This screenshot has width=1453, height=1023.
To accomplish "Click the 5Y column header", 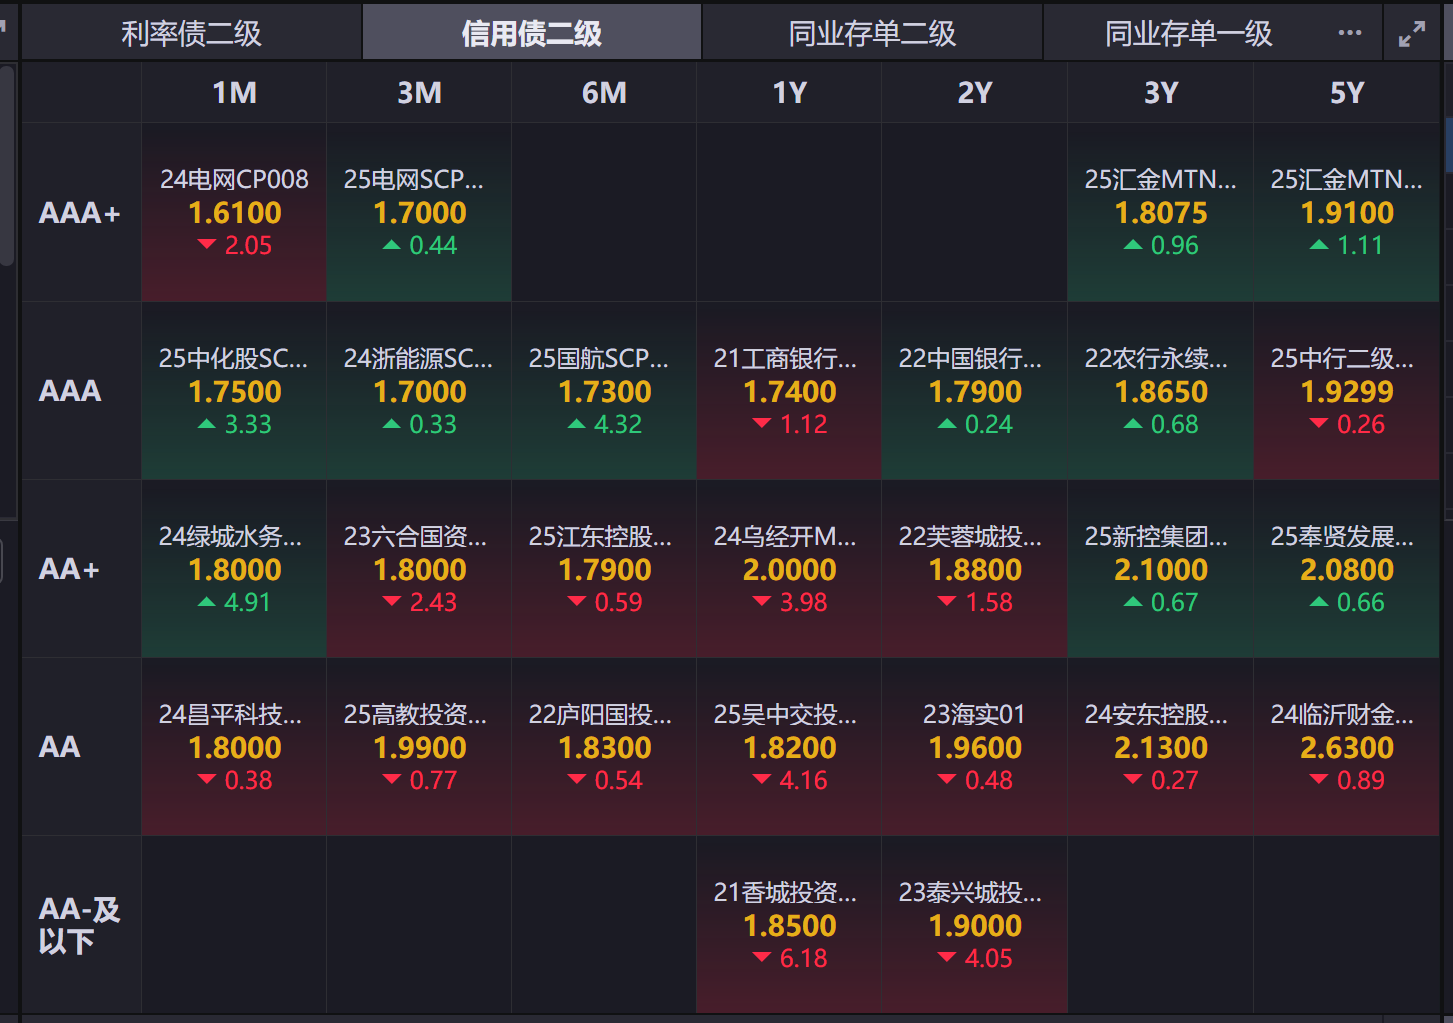I will pos(1346,93).
